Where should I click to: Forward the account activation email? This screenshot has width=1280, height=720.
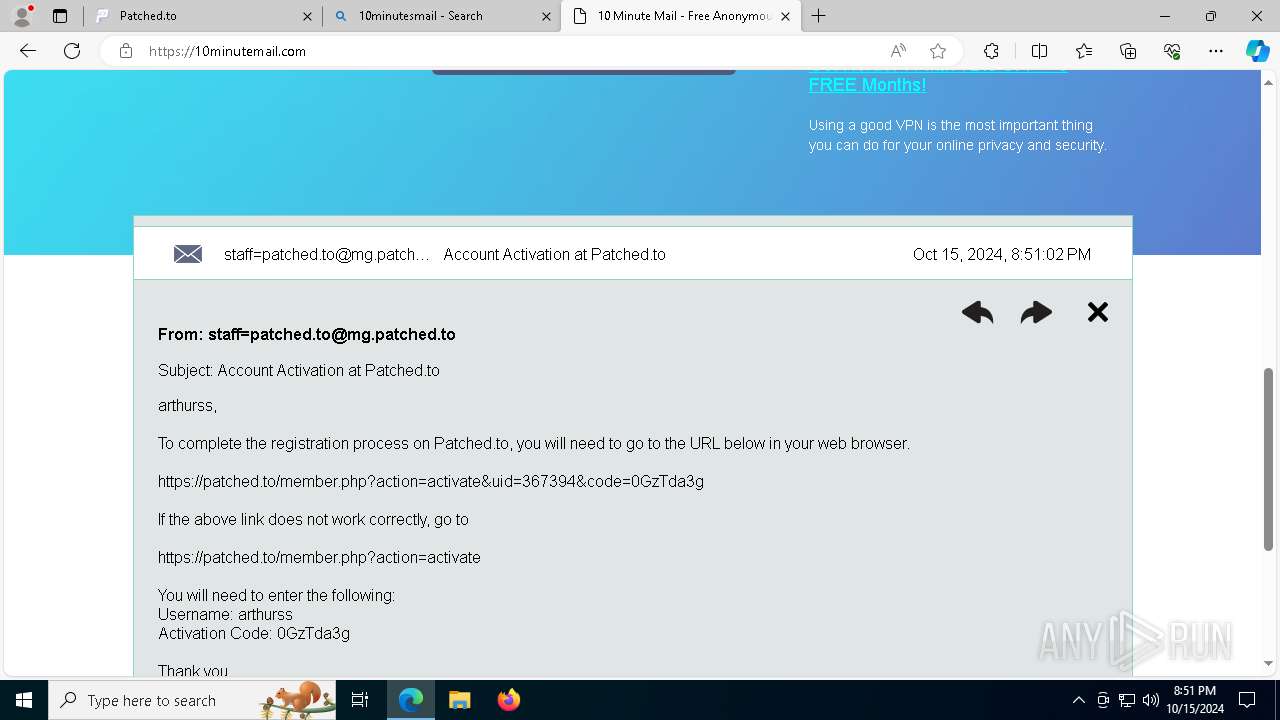(x=1036, y=313)
